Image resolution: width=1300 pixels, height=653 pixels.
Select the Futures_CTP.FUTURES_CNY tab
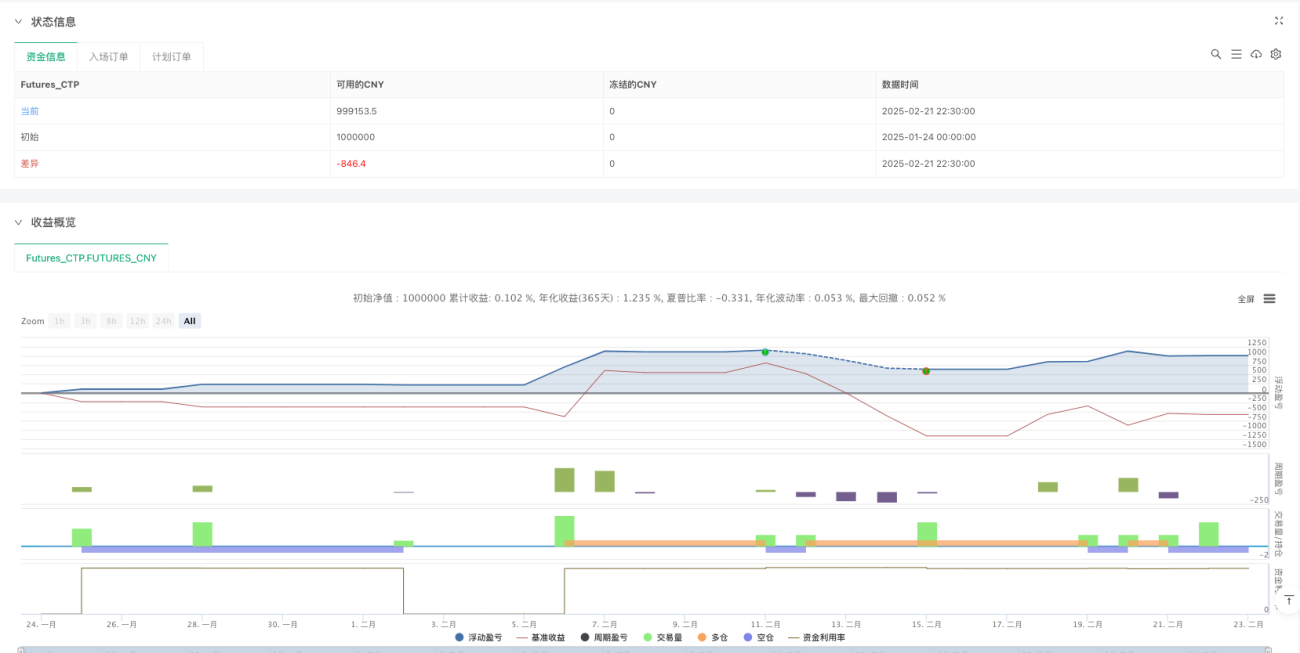coord(91,258)
